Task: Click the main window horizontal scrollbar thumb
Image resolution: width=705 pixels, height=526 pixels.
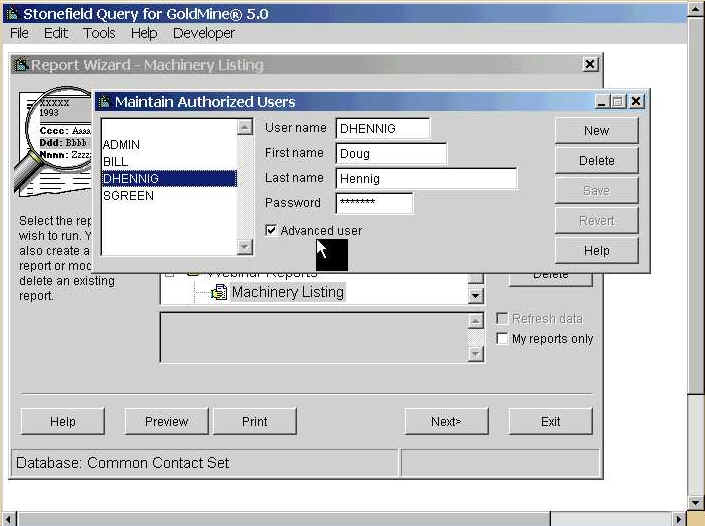Action: point(284,519)
